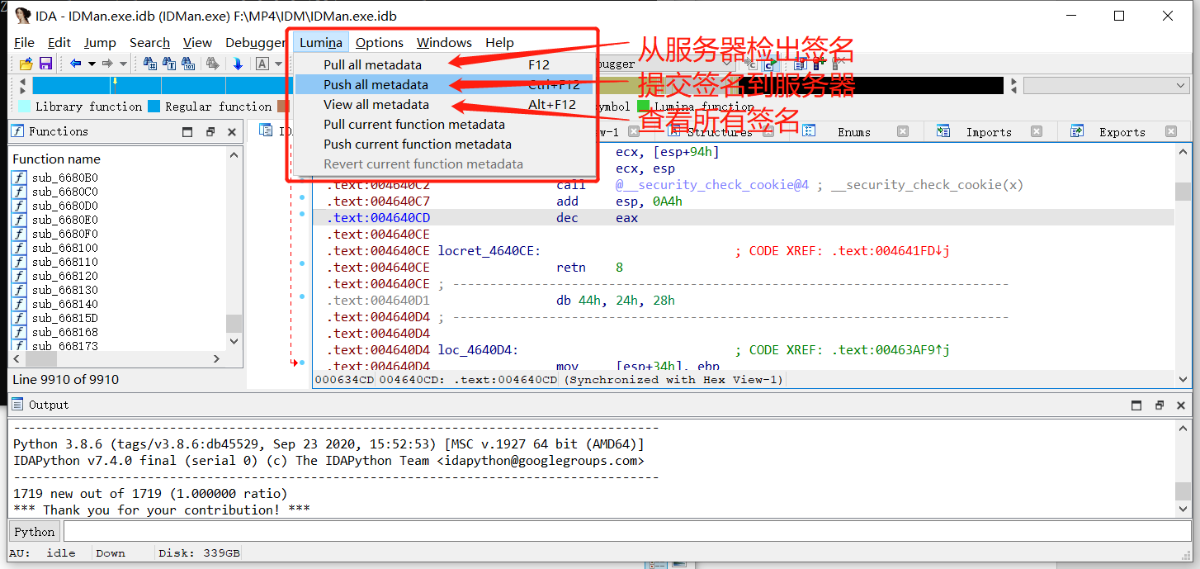This screenshot has height=569, width=1200.
Task: Click the Library function color legend swatch
Action: click(x=23, y=106)
